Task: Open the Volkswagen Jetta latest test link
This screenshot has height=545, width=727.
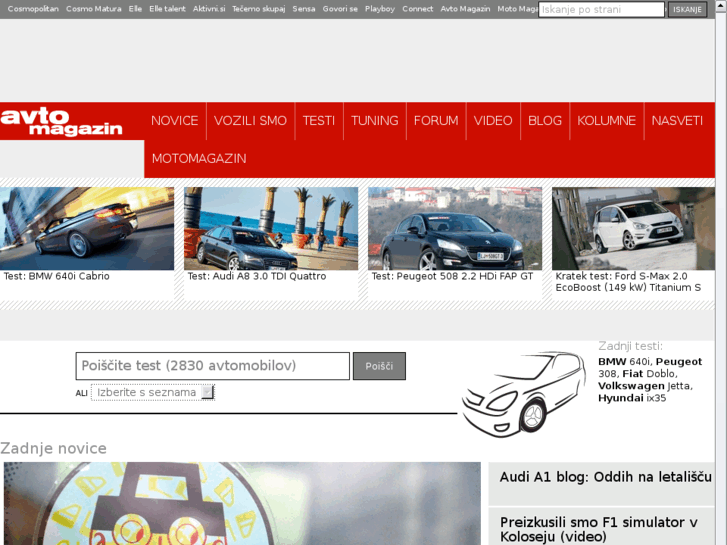Action: (x=644, y=386)
